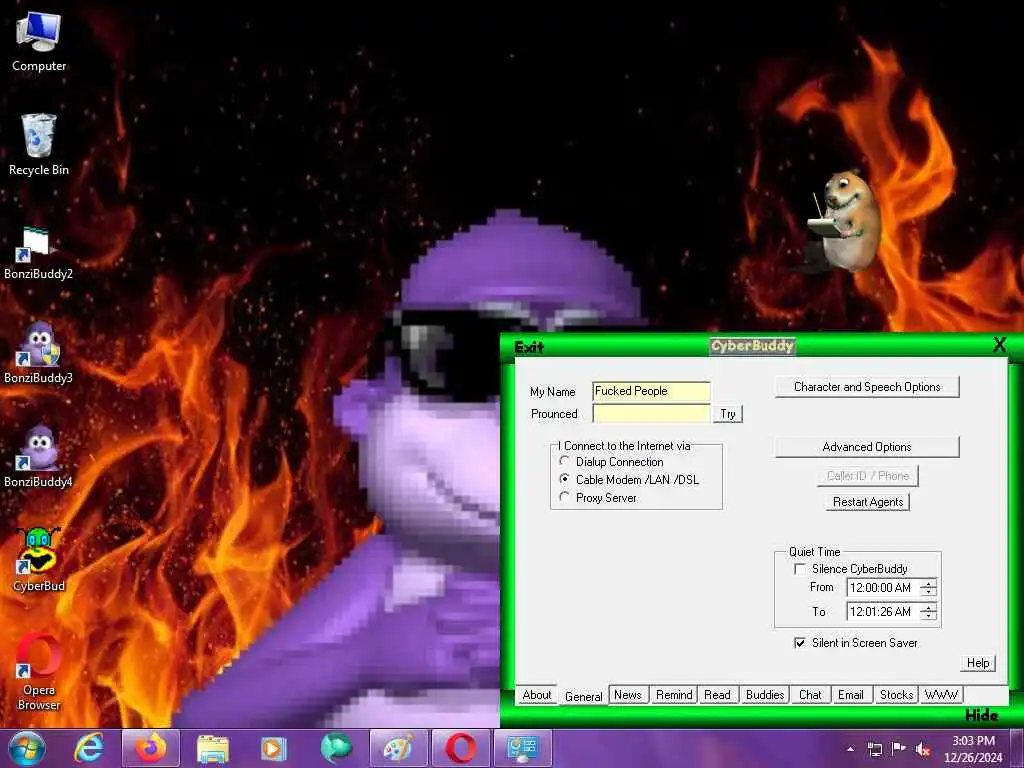Click the Pronounced text field

point(651,413)
